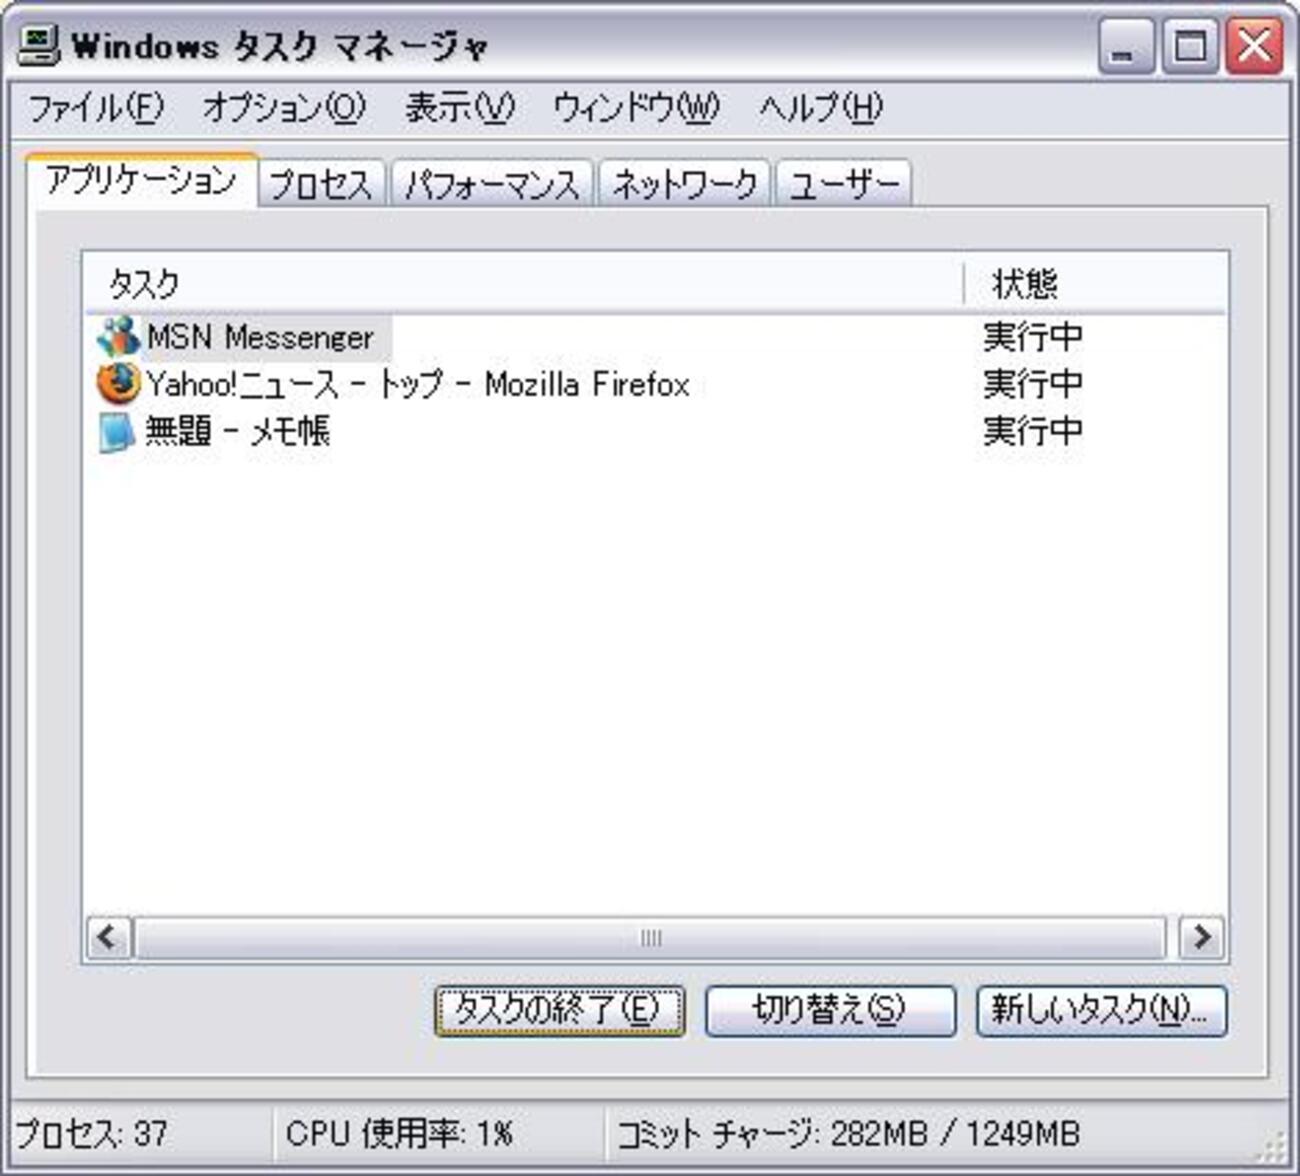The width and height of the screenshot is (1300, 1176).
Task: Click the Notepad icon beside 無題 - メモ帳
Action: (117, 432)
